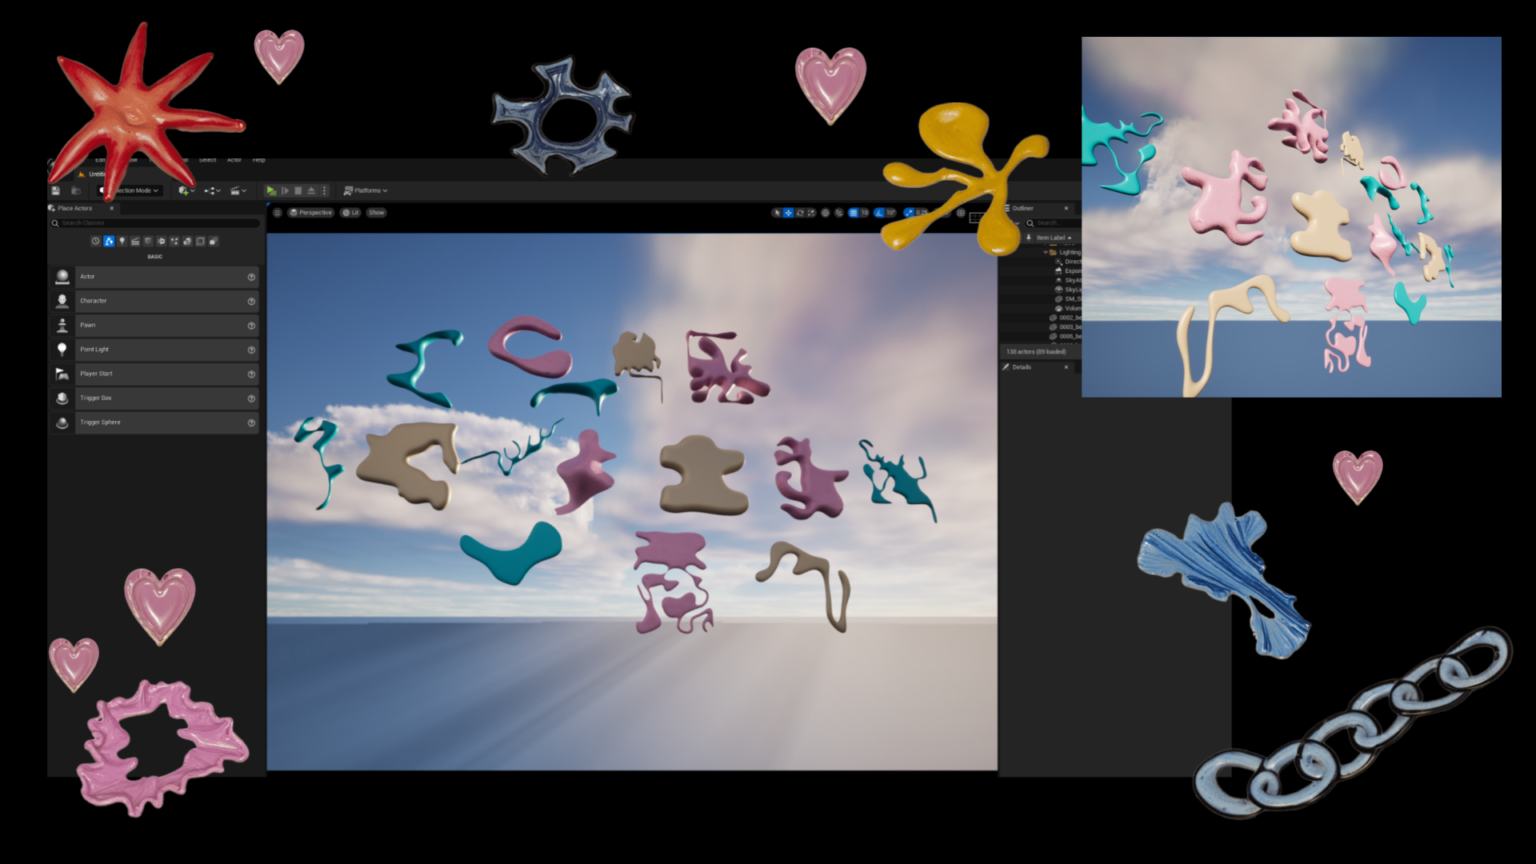Open the Selection Mode dropdown
This screenshot has height=864, width=1536.
(x=130, y=190)
